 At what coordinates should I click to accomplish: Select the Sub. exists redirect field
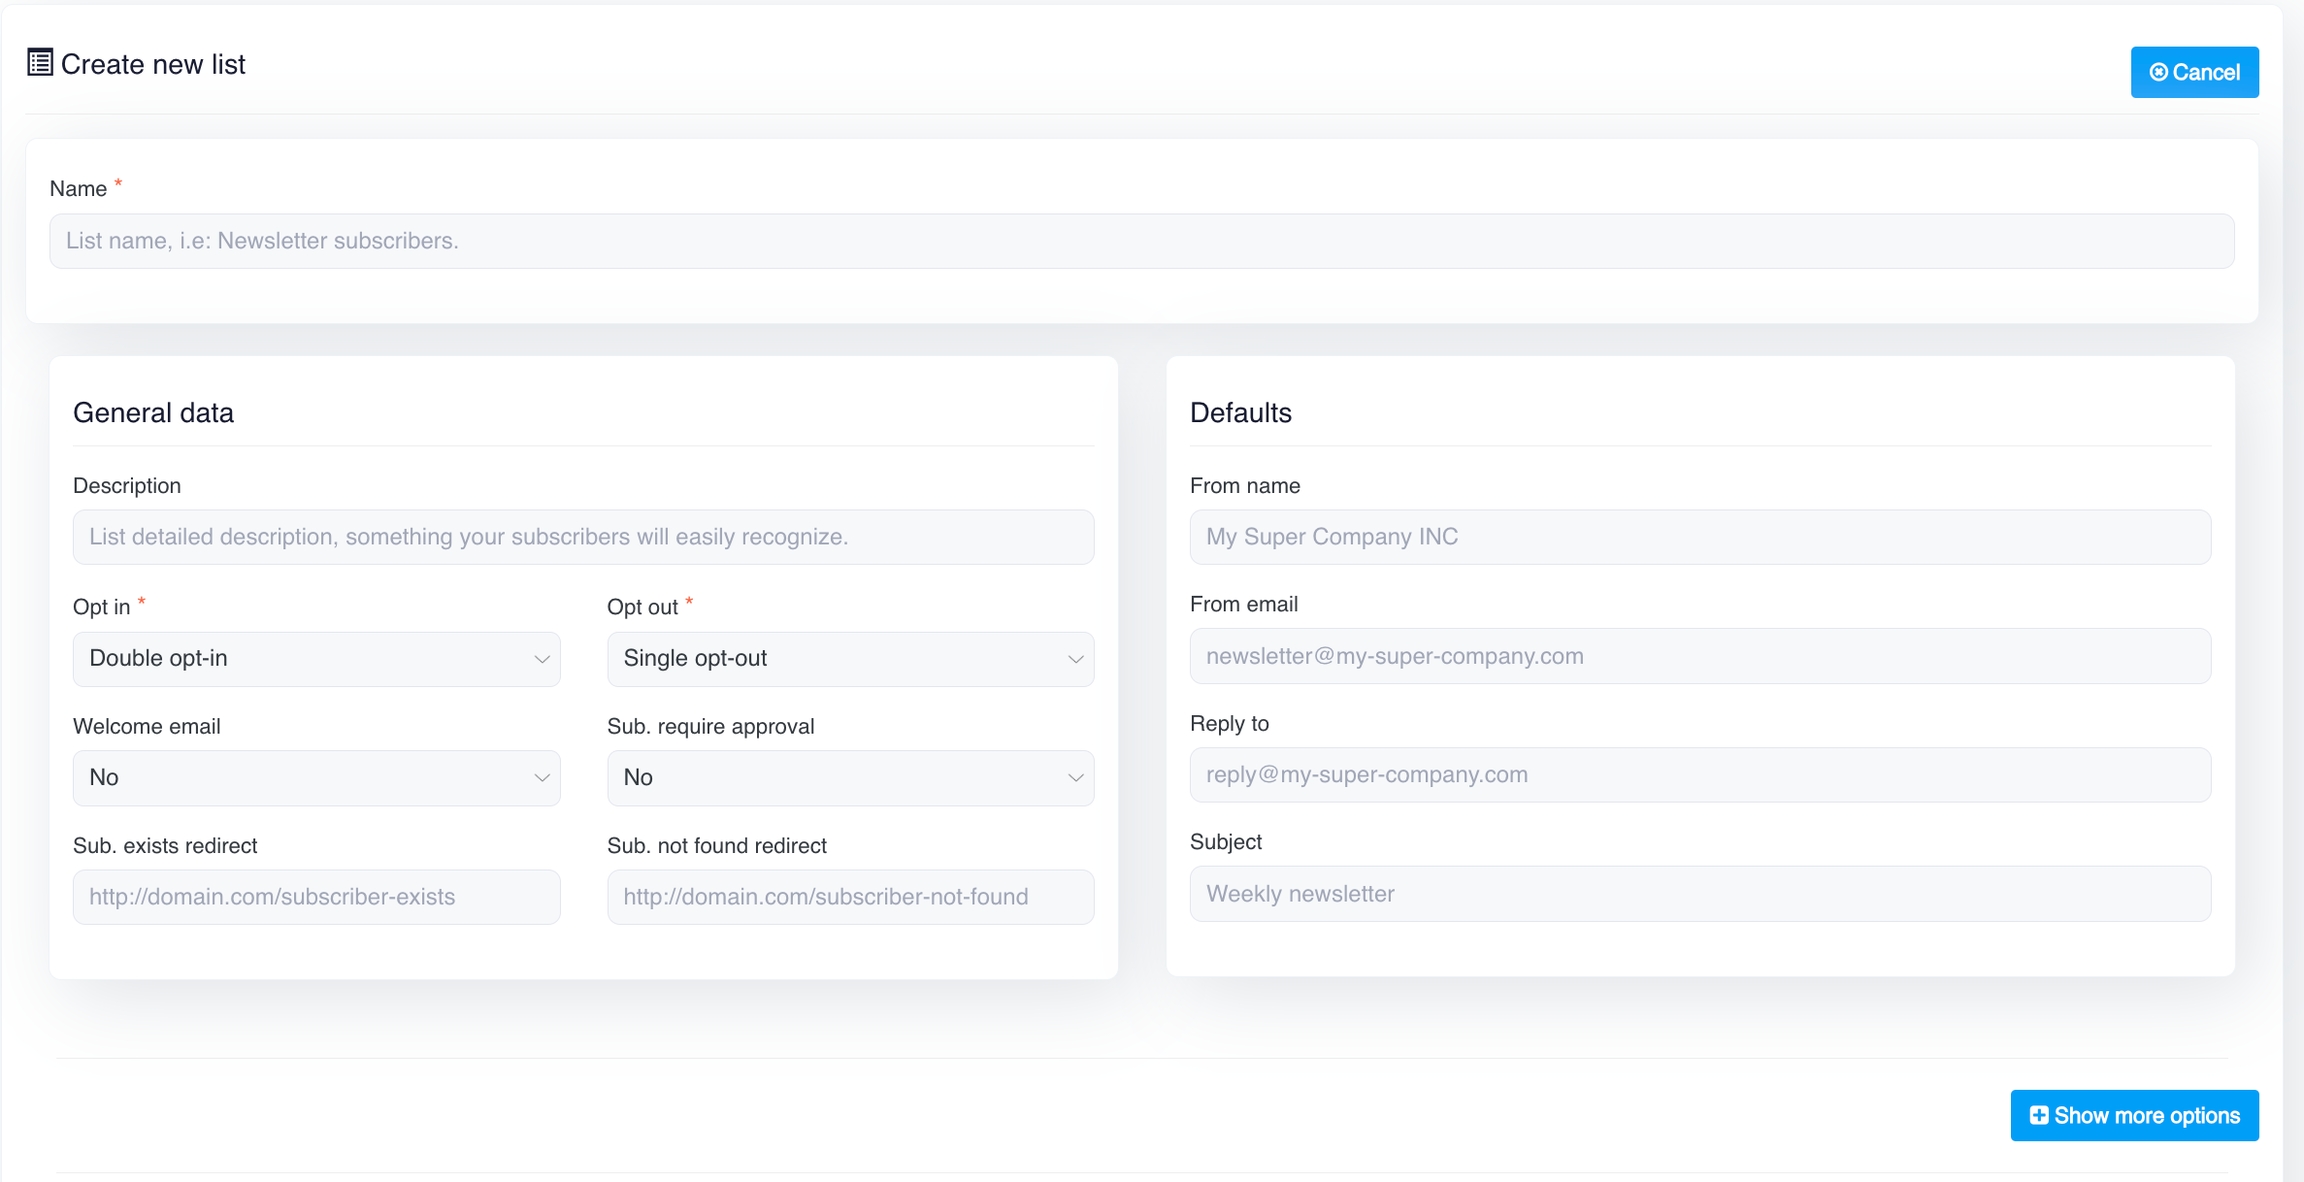[316, 897]
